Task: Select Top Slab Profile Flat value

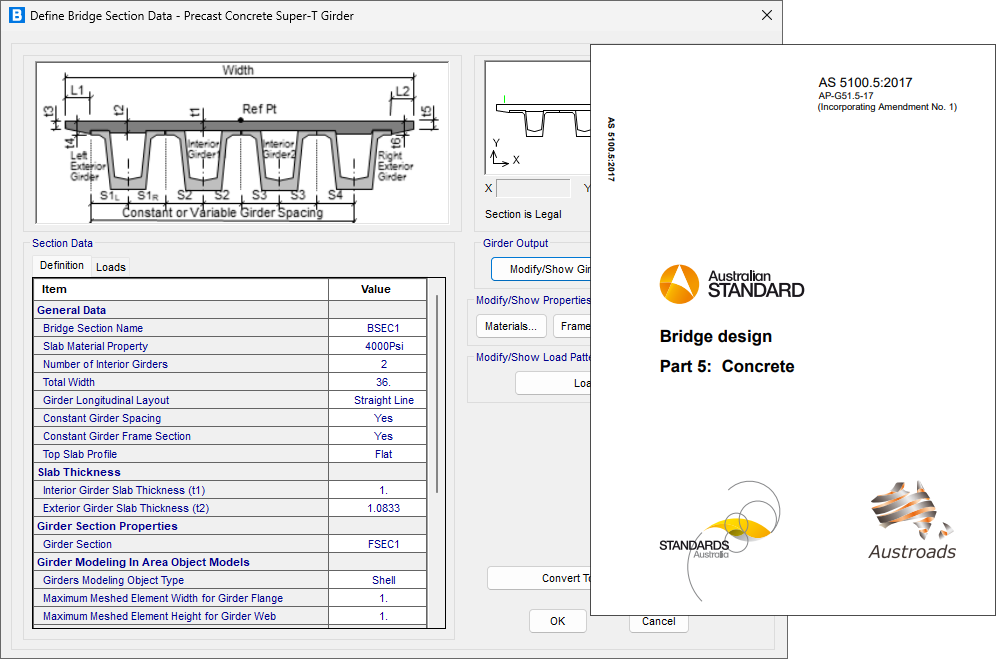Action: [383, 454]
